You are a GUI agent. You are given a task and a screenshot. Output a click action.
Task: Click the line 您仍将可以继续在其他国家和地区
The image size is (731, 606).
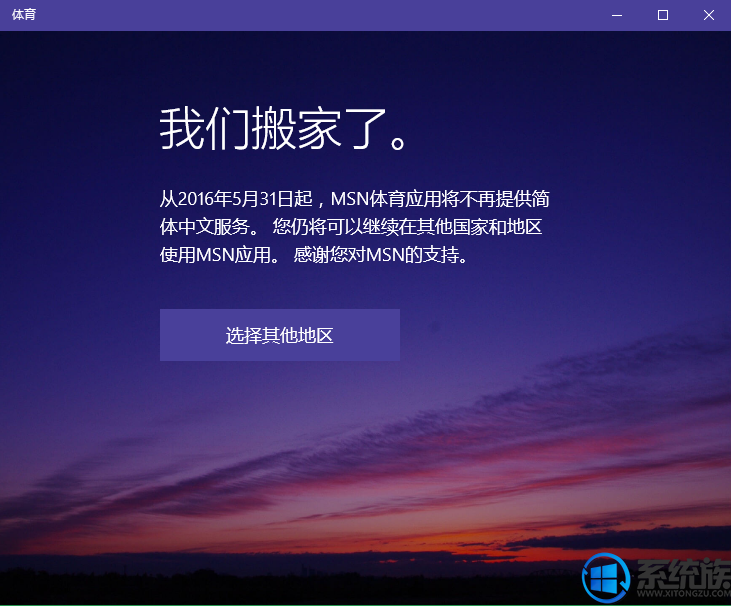[407, 227]
